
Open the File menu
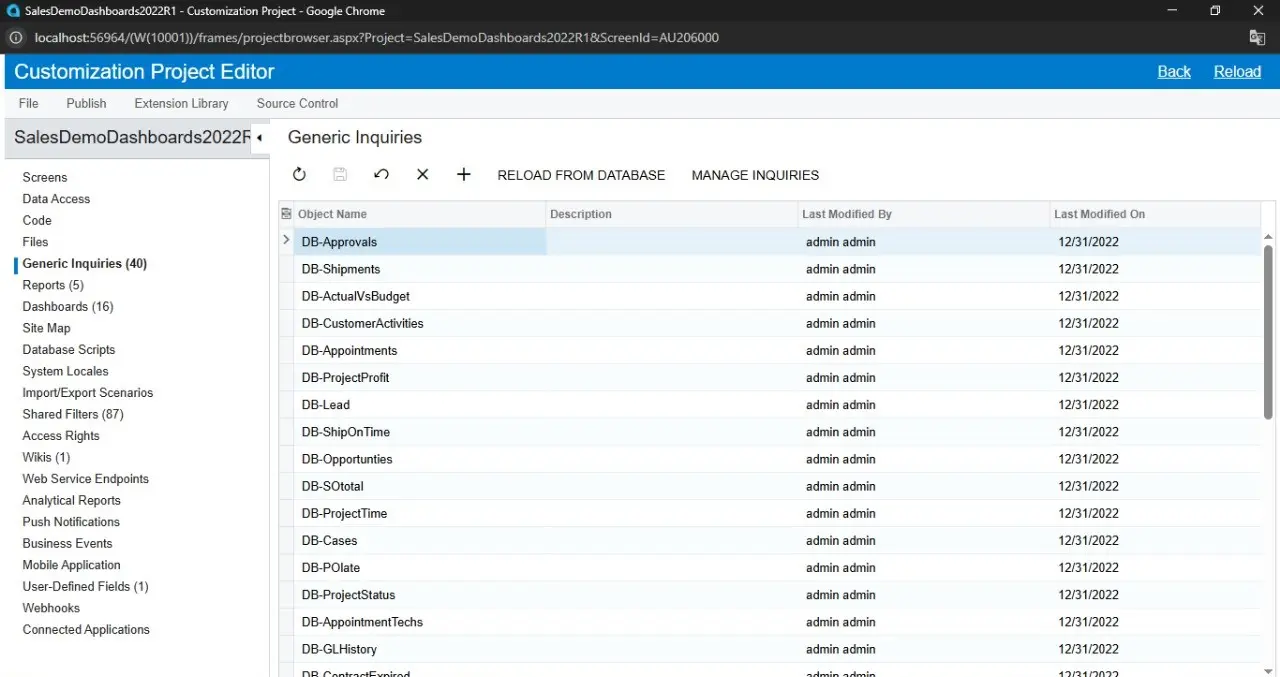click(x=28, y=103)
